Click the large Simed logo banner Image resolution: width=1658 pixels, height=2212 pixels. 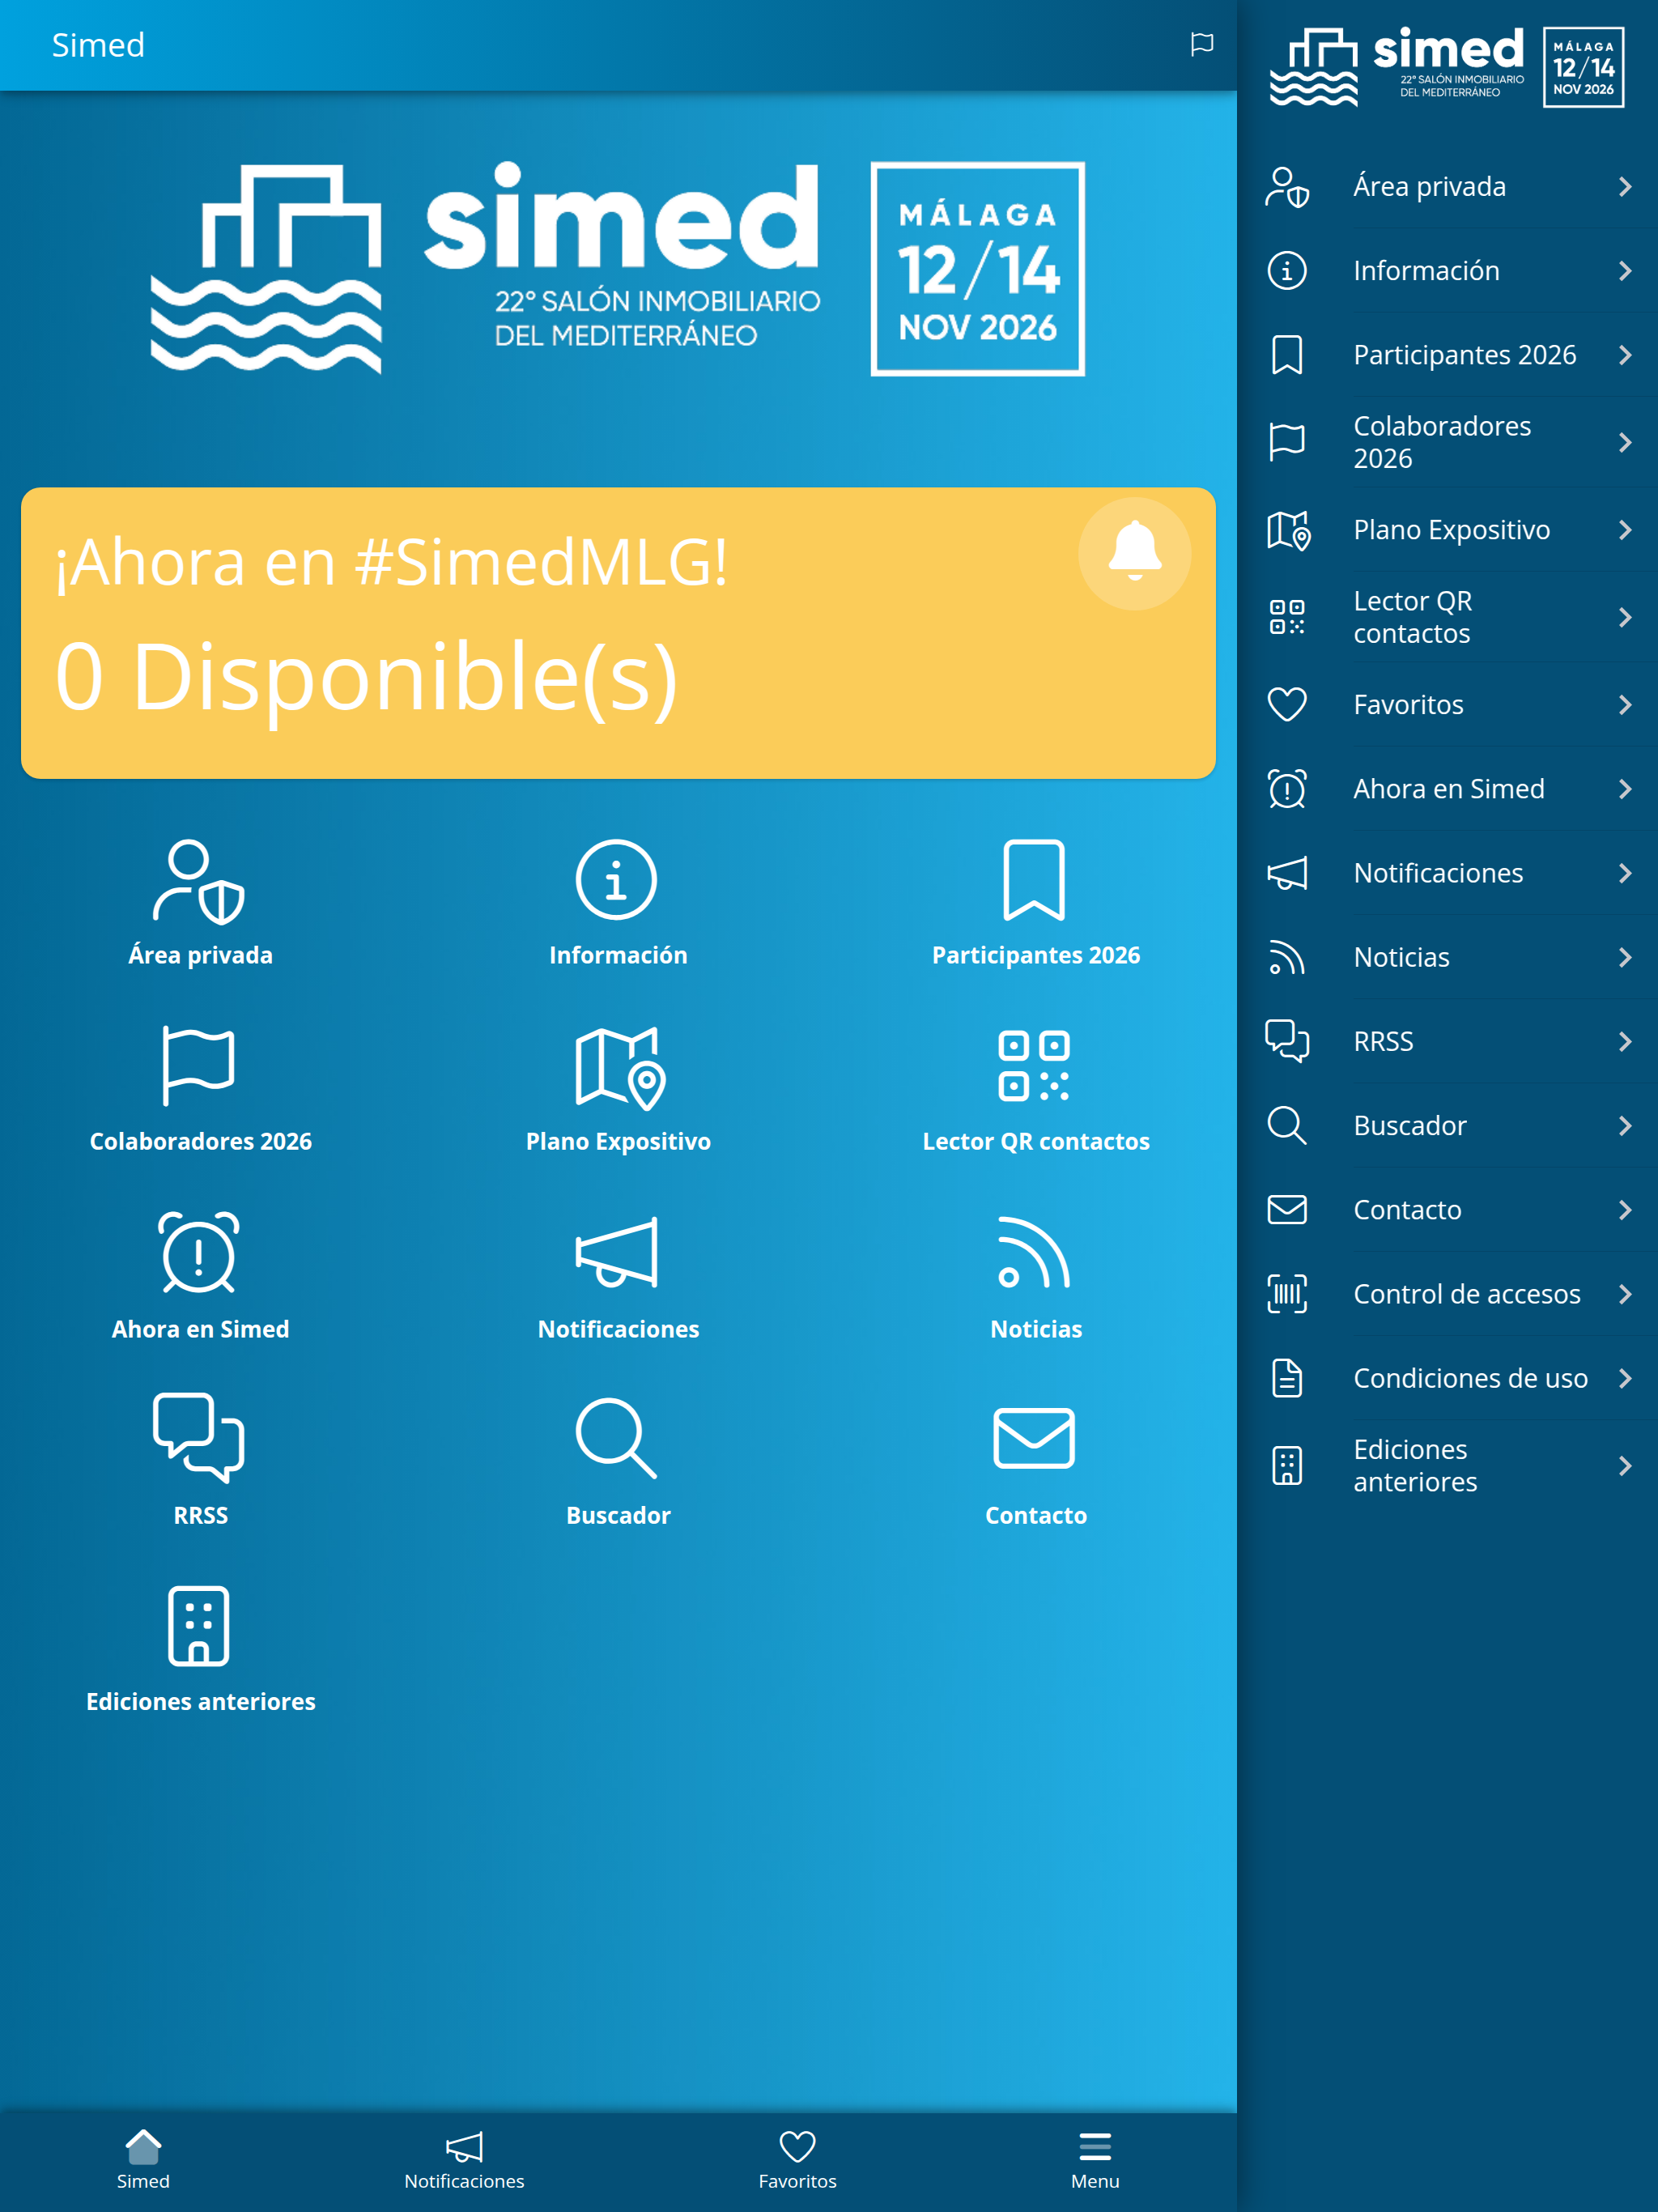click(x=618, y=269)
